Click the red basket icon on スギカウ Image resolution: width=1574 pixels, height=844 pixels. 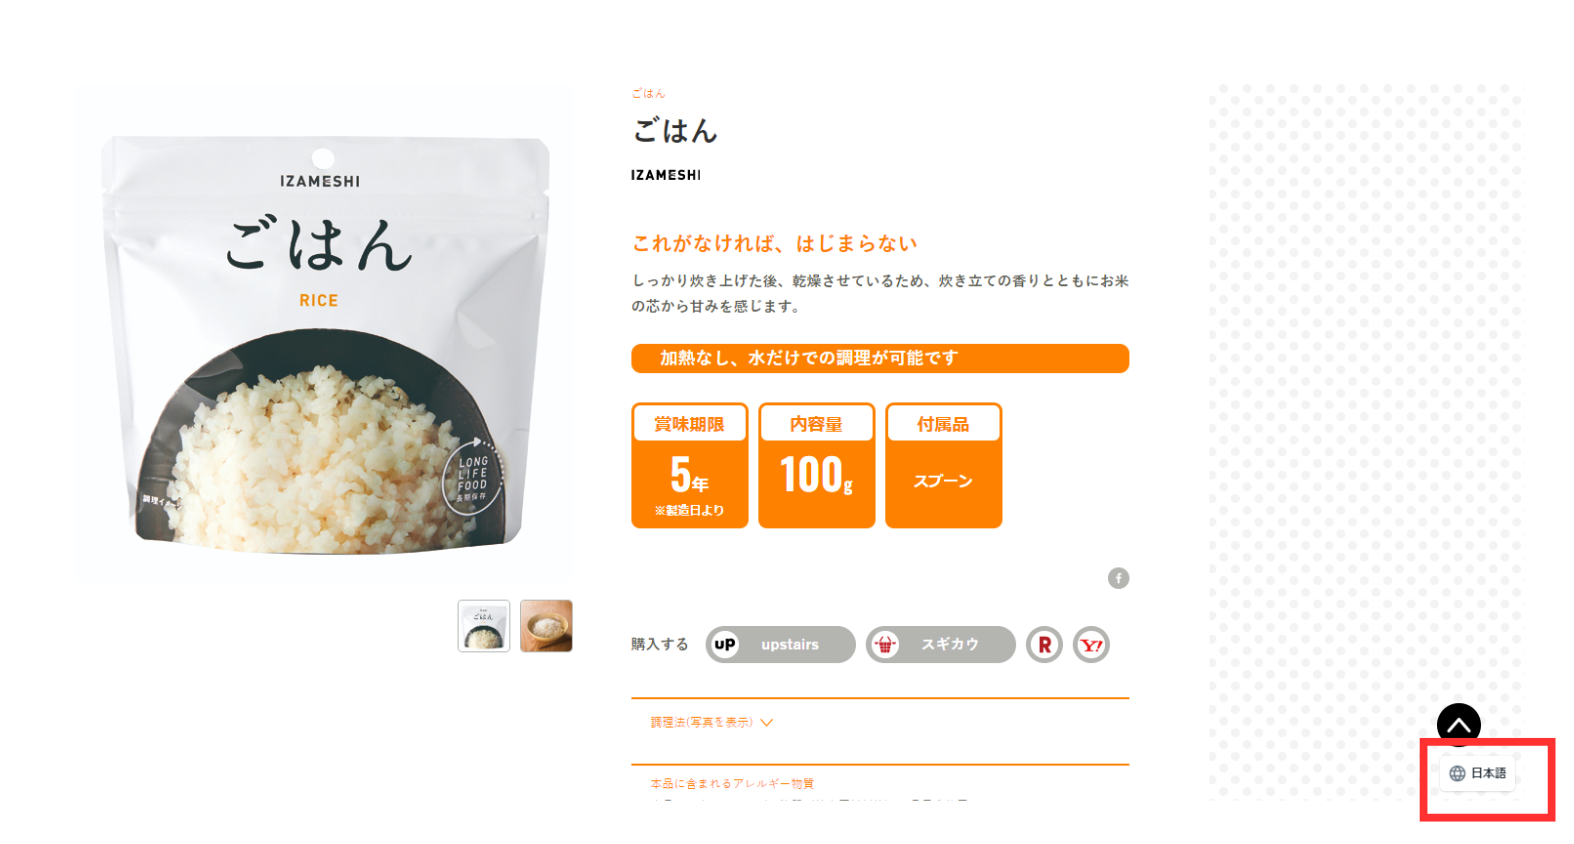pyautogui.click(x=885, y=645)
